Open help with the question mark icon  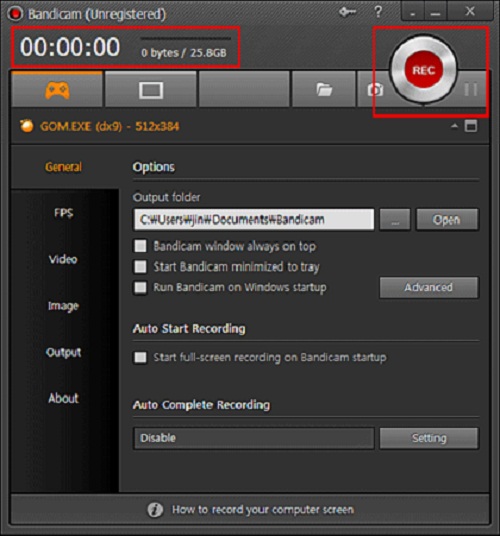click(x=378, y=12)
